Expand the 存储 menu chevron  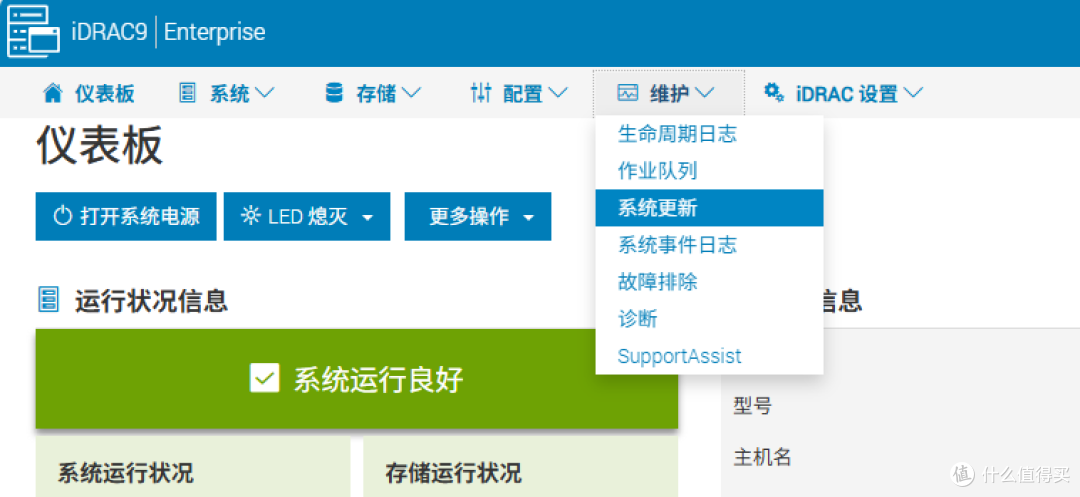[411, 93]
